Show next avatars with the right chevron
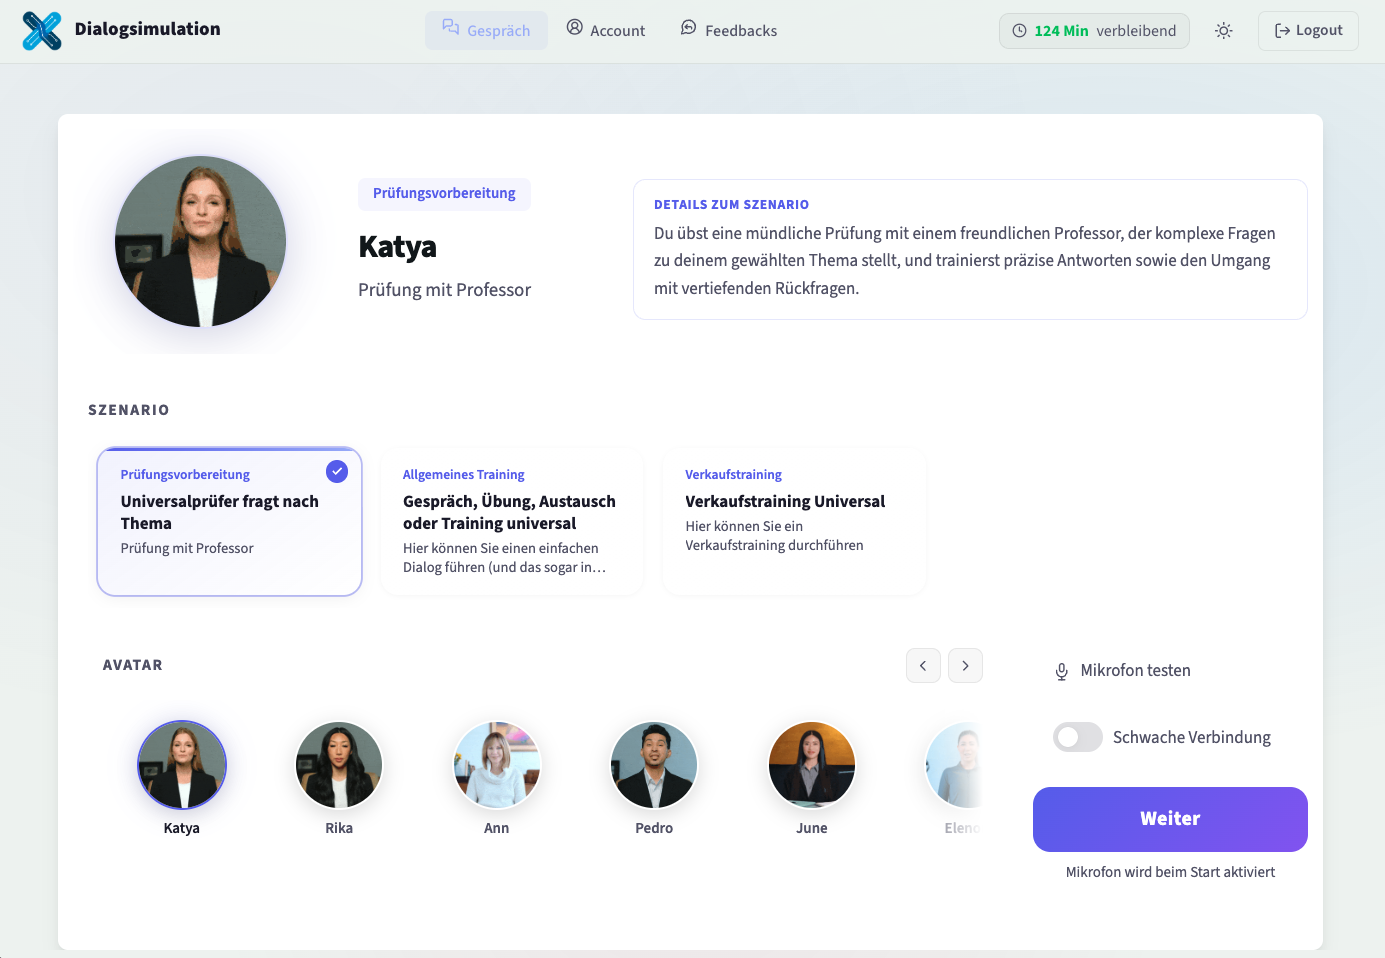This screenshot has width=1385, height=958. coord(965,666)
